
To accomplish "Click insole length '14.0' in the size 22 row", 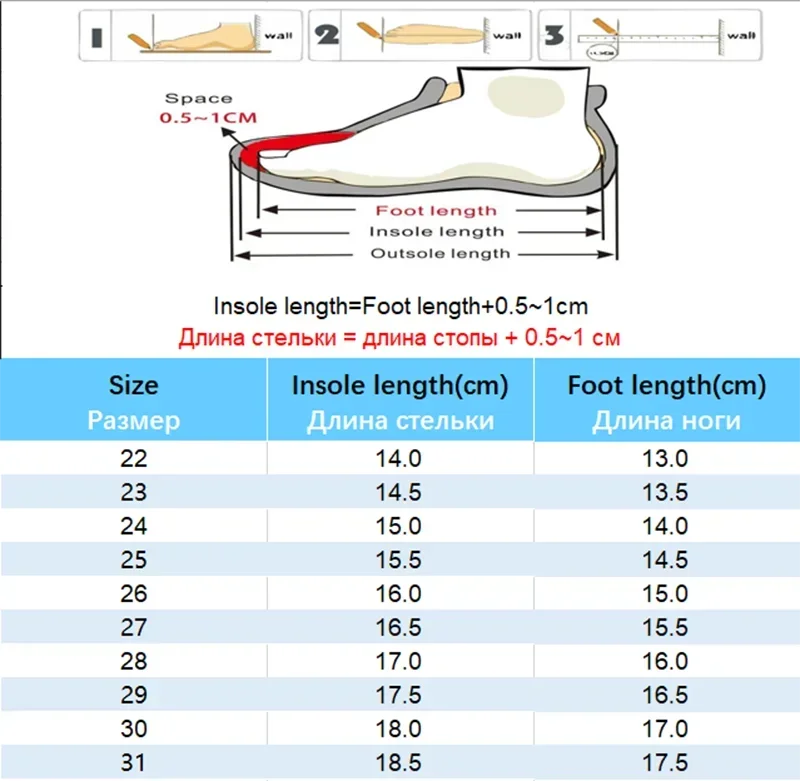I will [x=398, y=459].
